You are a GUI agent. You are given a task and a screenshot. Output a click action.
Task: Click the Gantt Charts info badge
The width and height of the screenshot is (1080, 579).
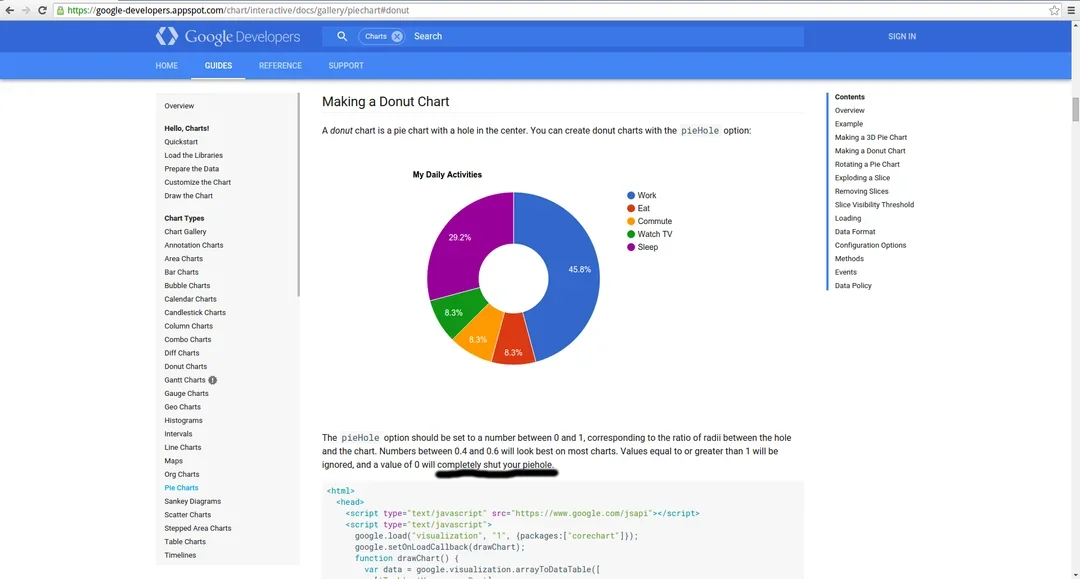point(213,380)
